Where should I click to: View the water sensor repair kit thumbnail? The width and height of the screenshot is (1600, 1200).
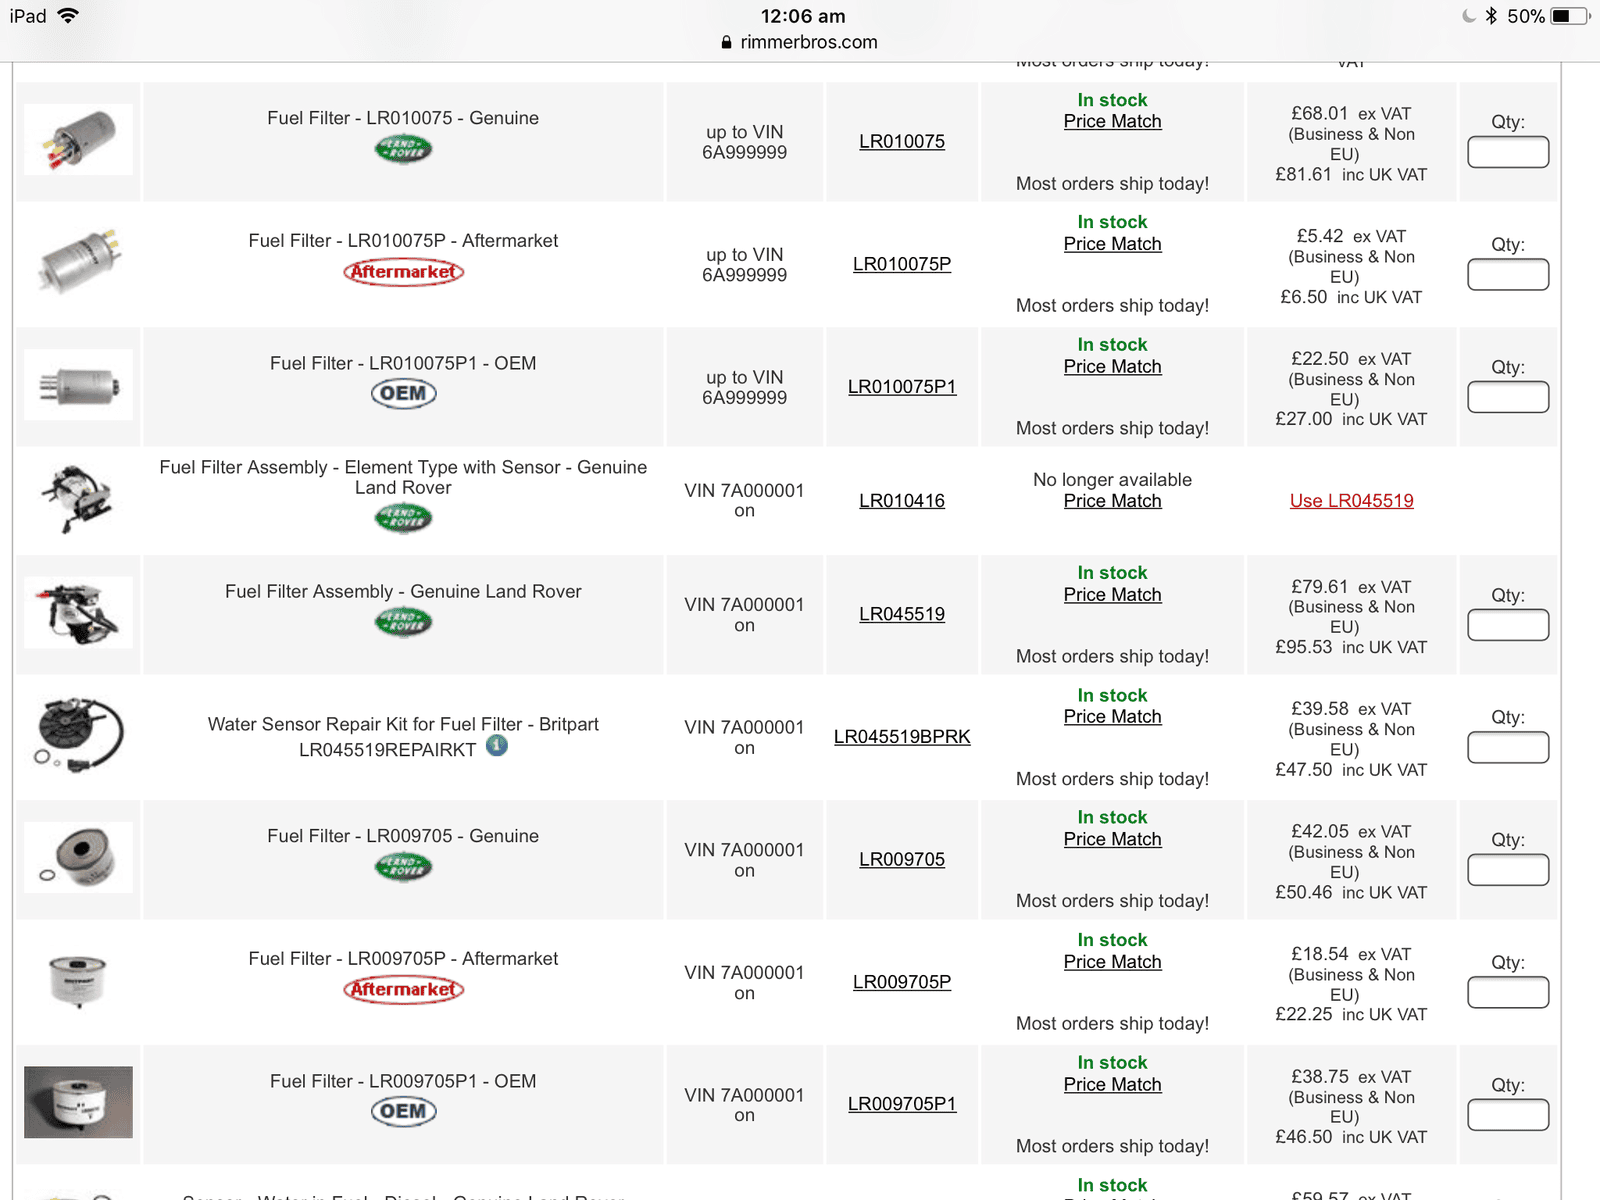[78, 735]
